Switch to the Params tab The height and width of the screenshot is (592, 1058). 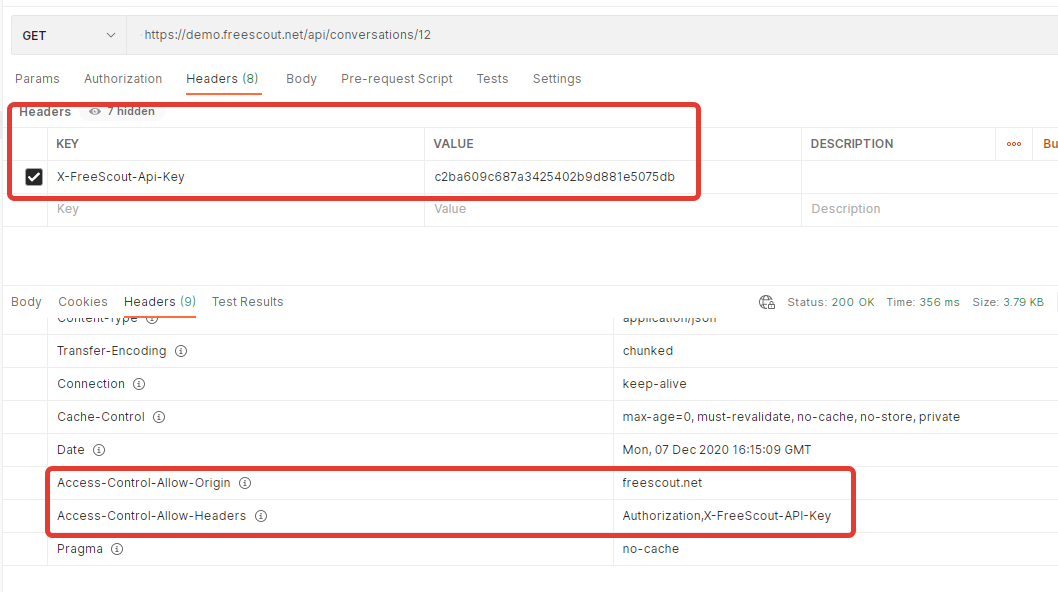click(37, 79)
